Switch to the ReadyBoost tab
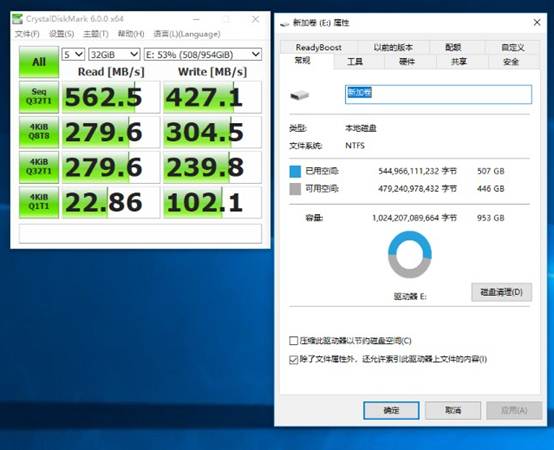 [318, 47]
